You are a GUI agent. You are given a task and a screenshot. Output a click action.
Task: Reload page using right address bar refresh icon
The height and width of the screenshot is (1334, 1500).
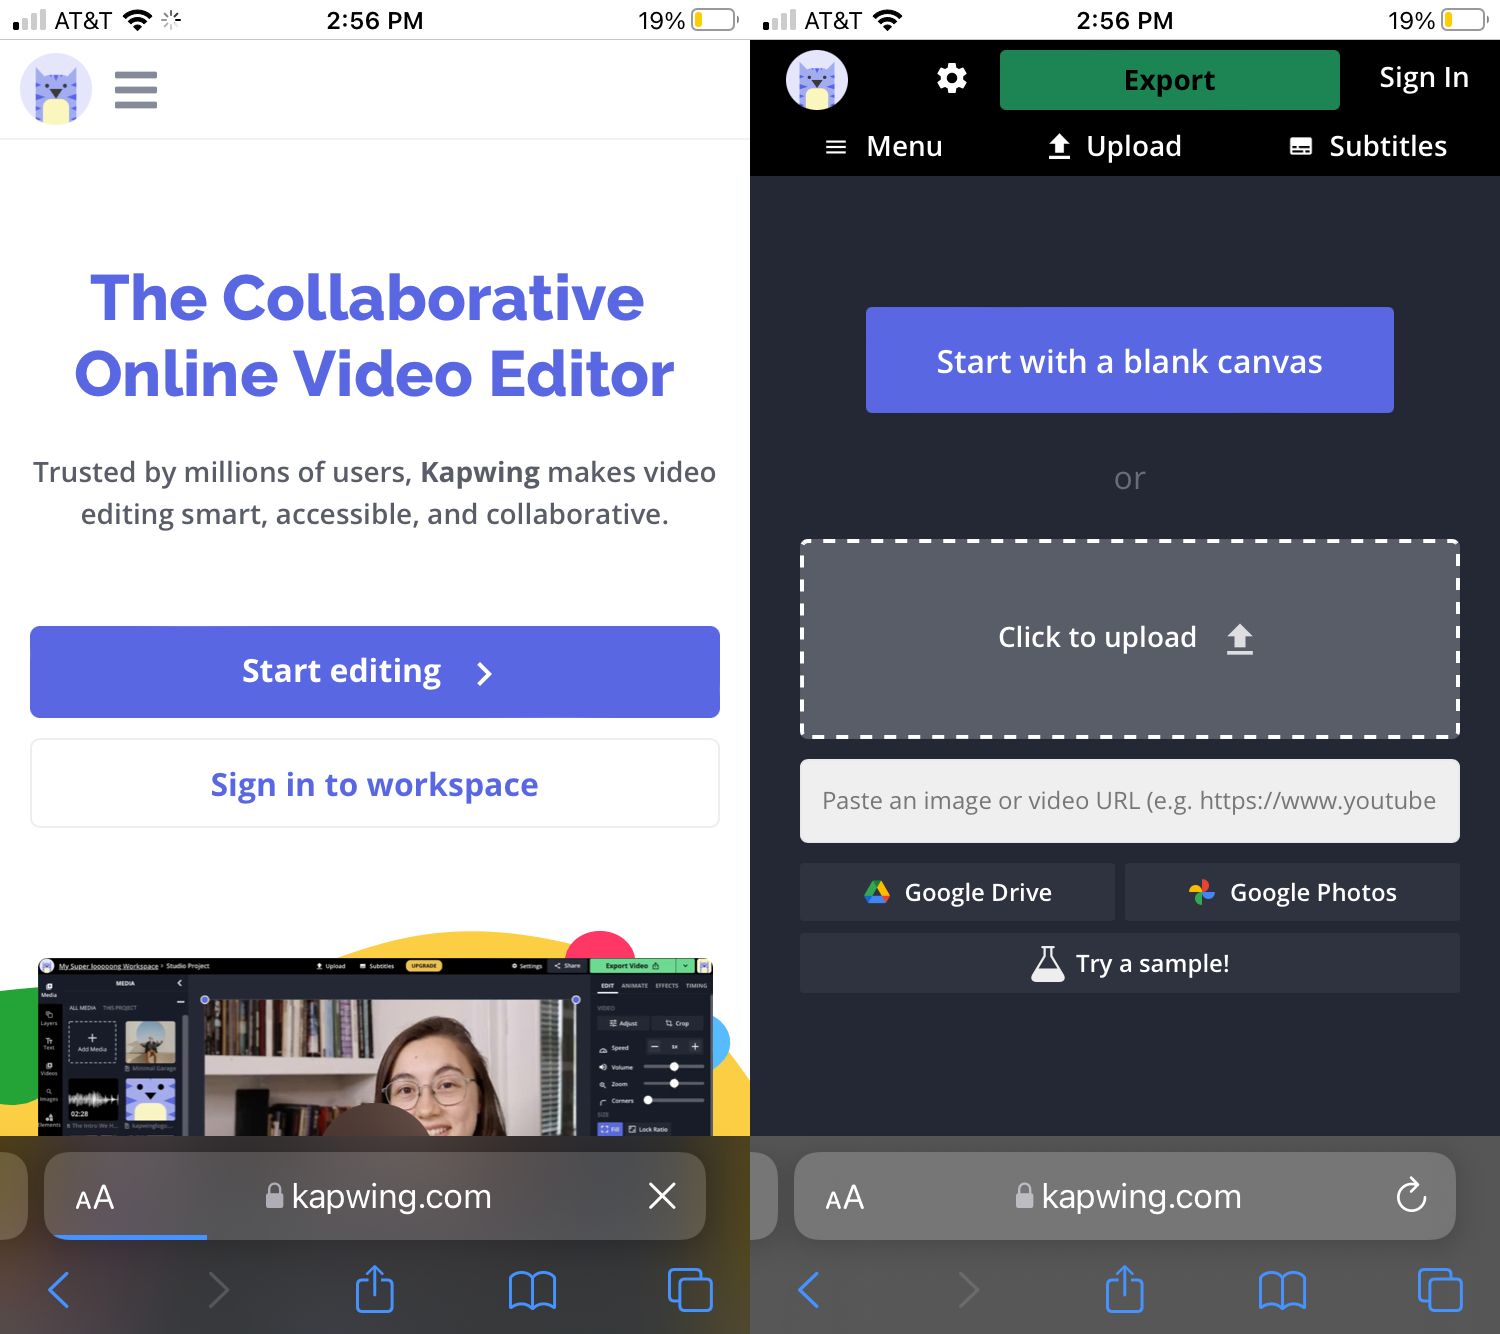pyautogui.click(x=1411, y=1196)
